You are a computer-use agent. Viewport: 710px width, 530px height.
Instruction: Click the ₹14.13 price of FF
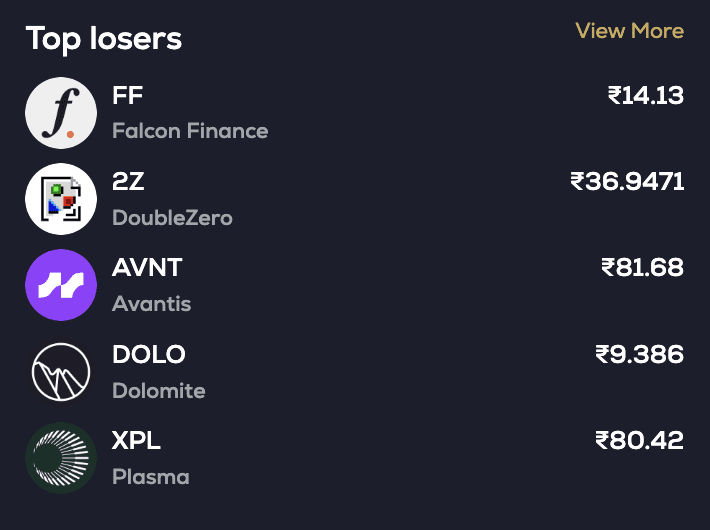[x=645, y=96]
